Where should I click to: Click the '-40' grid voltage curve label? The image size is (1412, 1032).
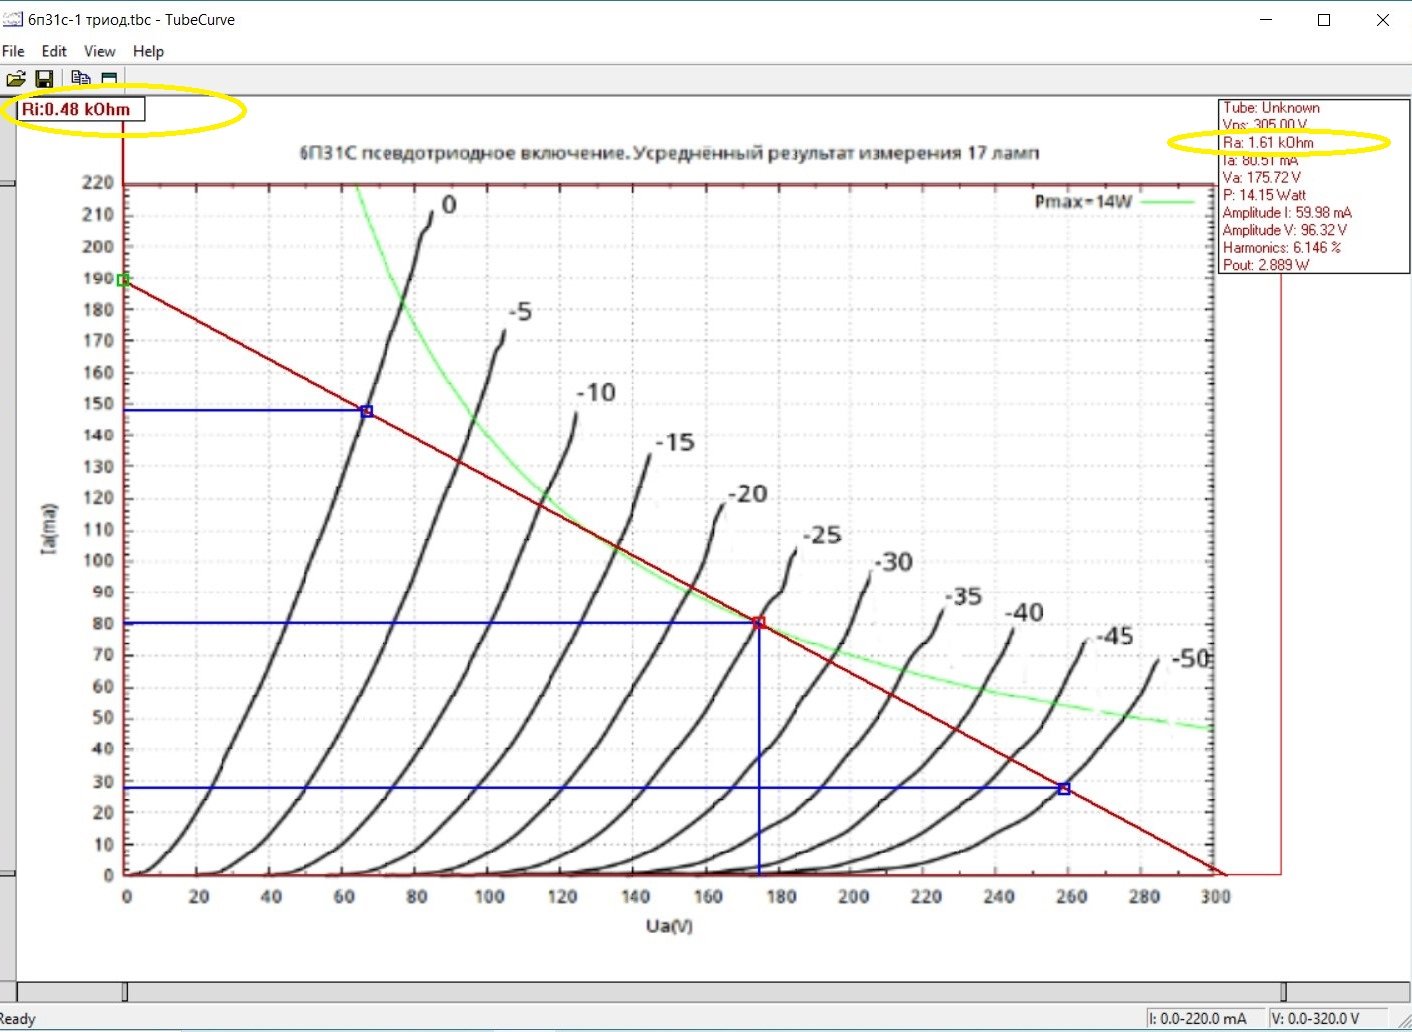click(1024, 612)
